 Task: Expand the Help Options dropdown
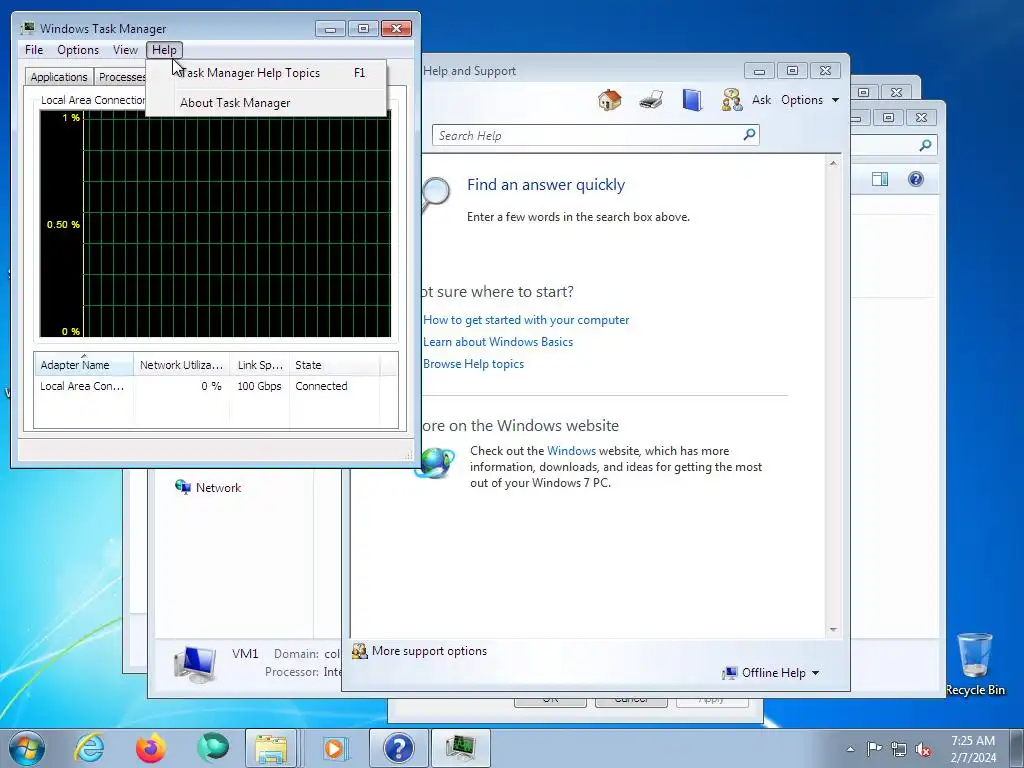[810, 100]
